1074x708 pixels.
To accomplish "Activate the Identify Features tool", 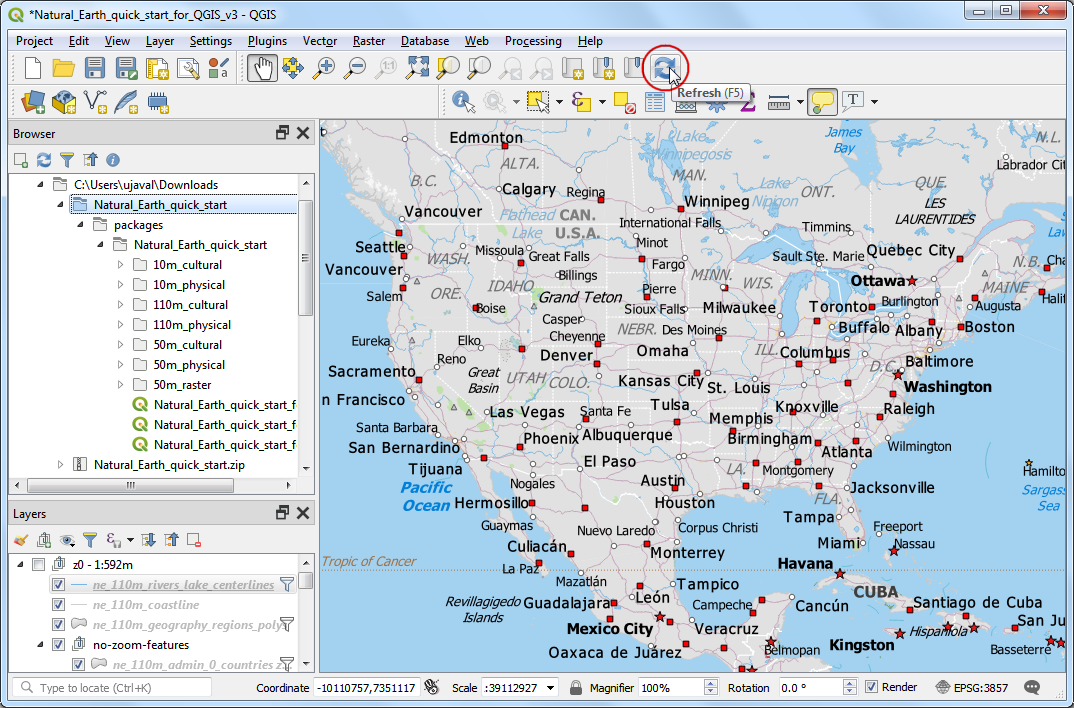I will 463,101.
